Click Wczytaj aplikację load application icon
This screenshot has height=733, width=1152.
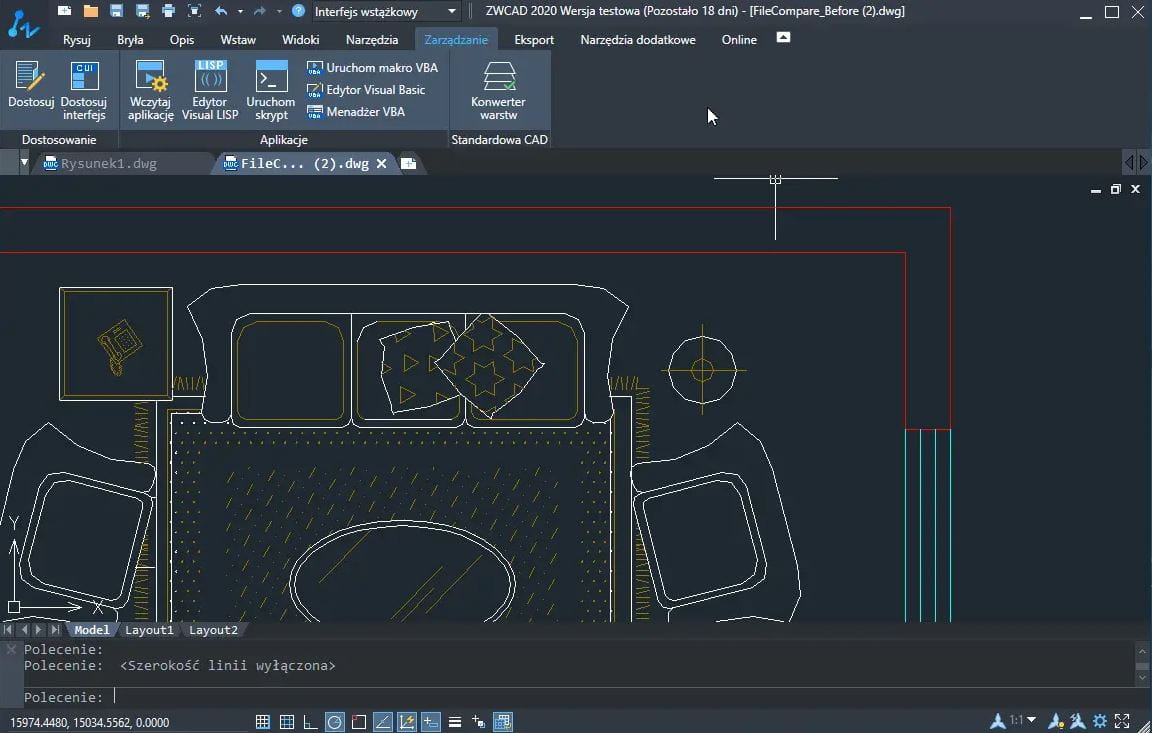(x=151, y=90)
